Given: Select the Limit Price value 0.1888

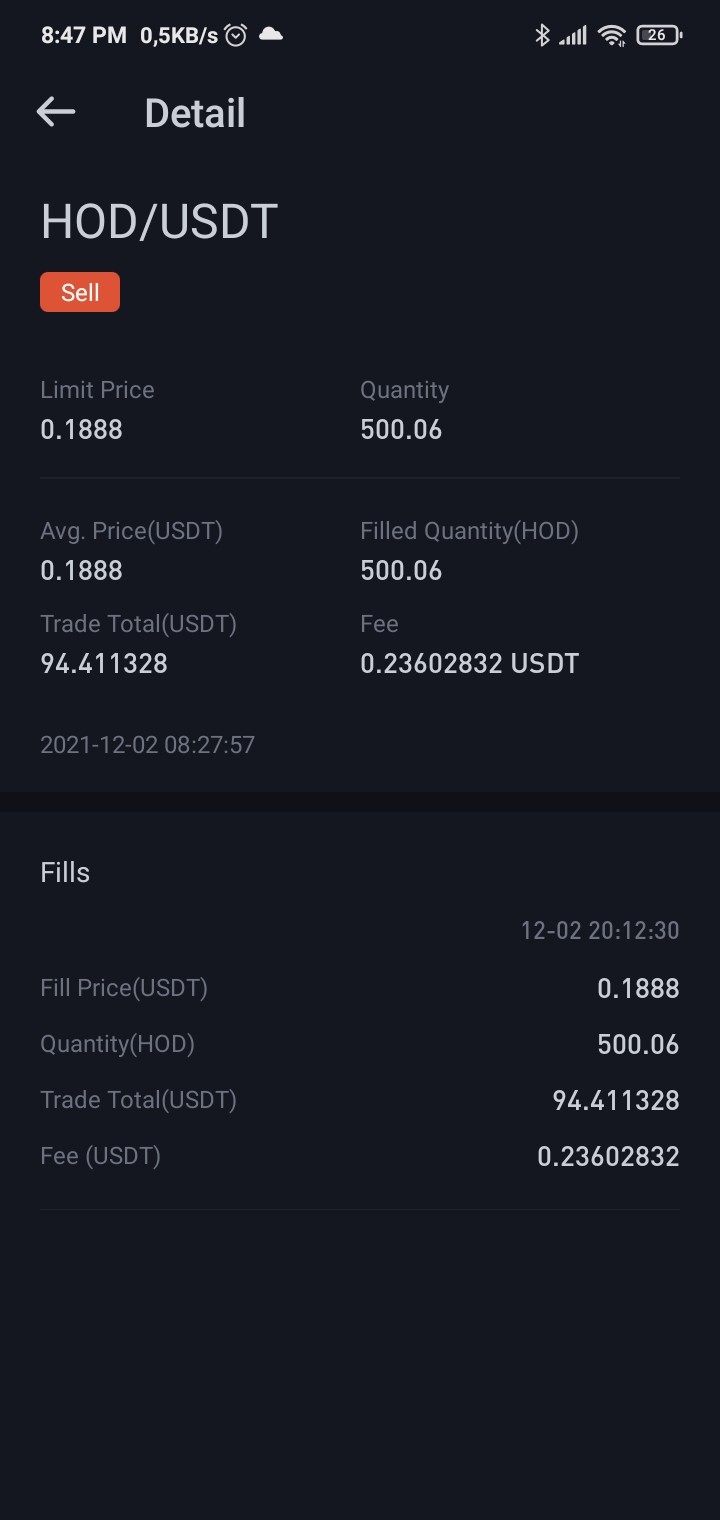Looking at the screenshot, I should click(81, 430).
